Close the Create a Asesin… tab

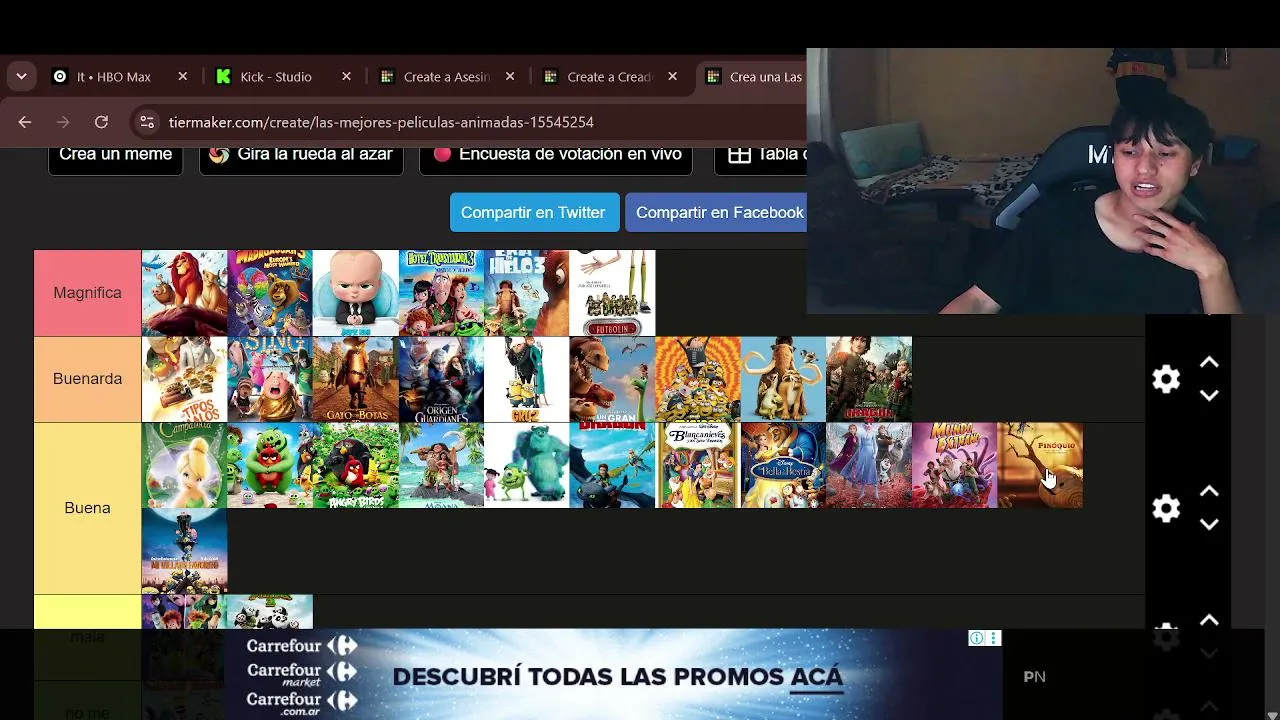pos(510,77)
